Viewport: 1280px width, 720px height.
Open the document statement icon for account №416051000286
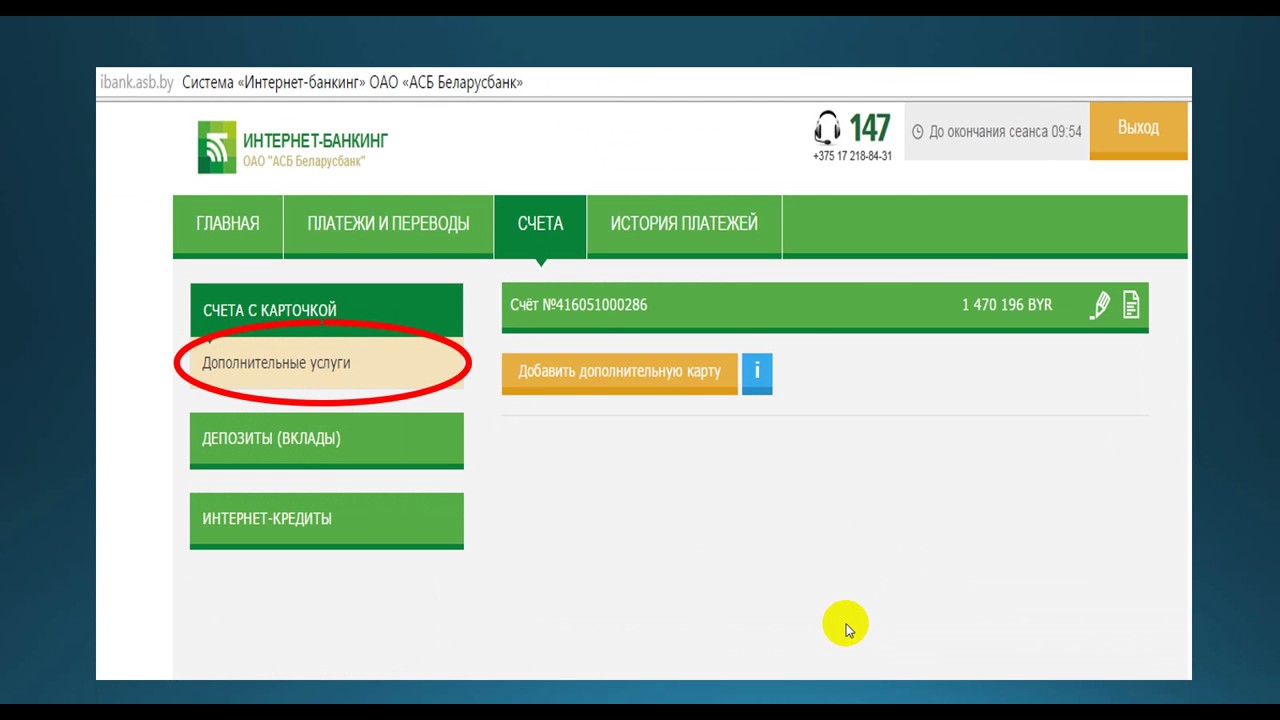click(1131, 304)
